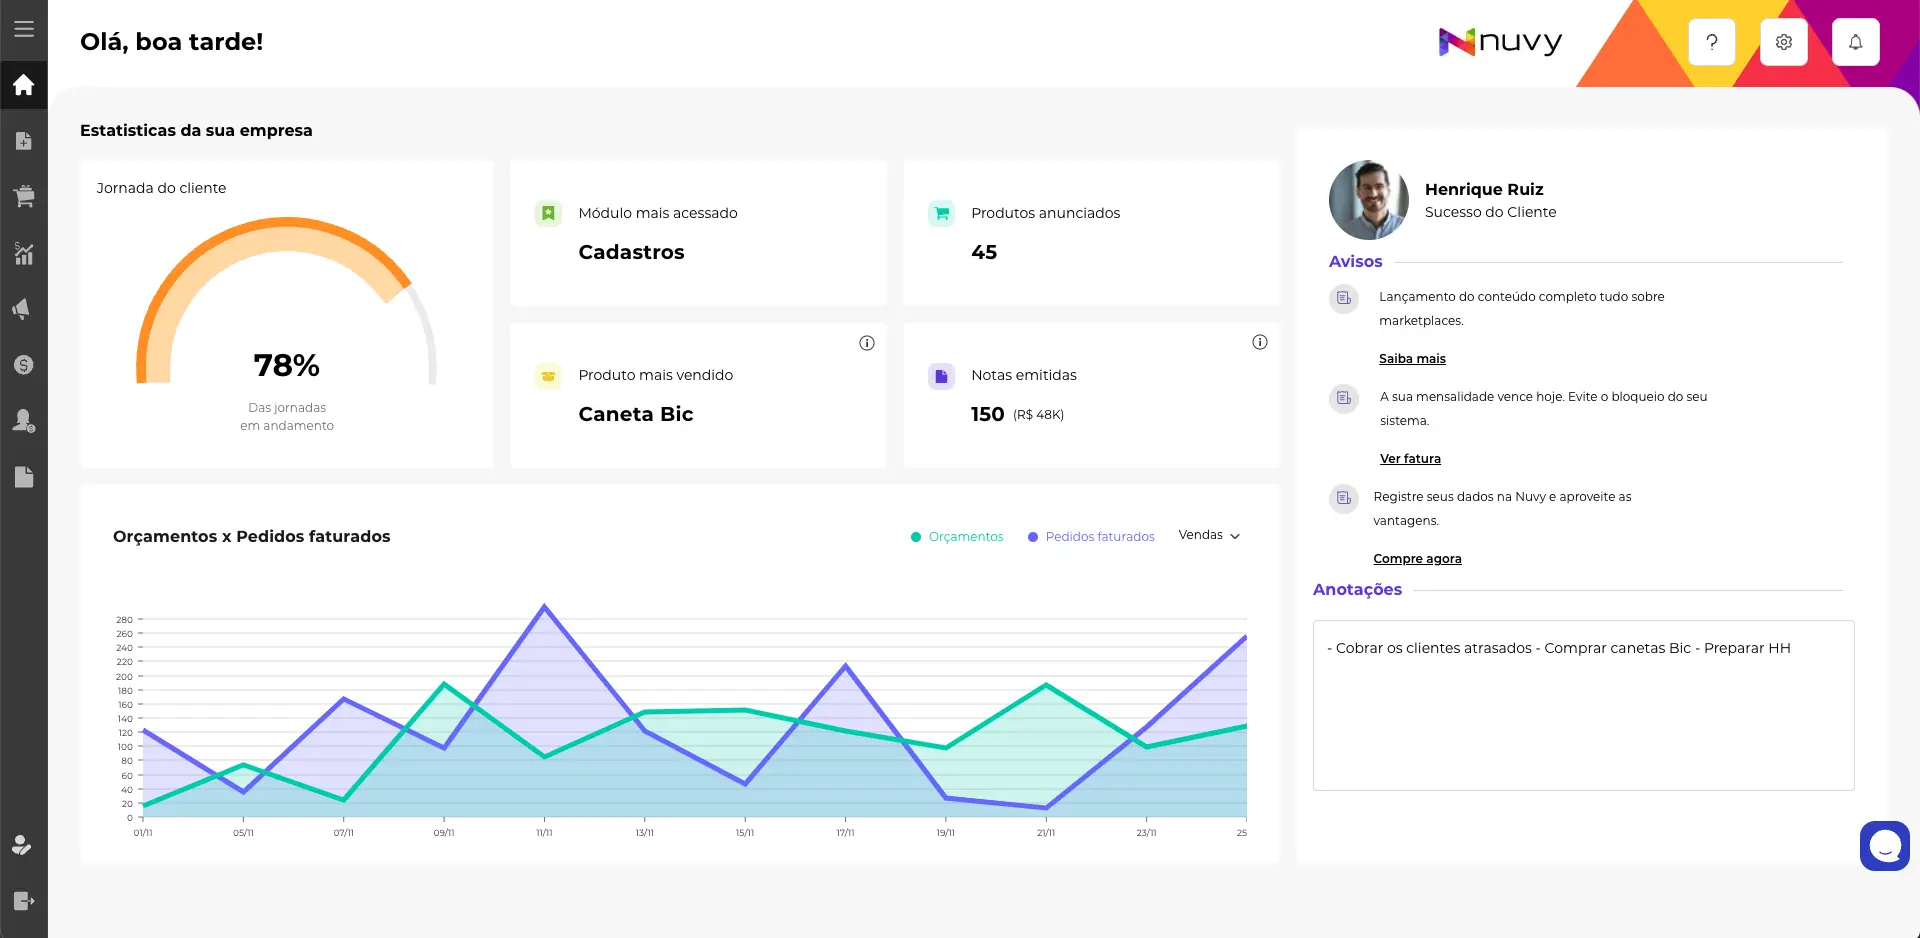Click the help question mark button
This screenshot has width=1920, height=938.
point(1711,42)
